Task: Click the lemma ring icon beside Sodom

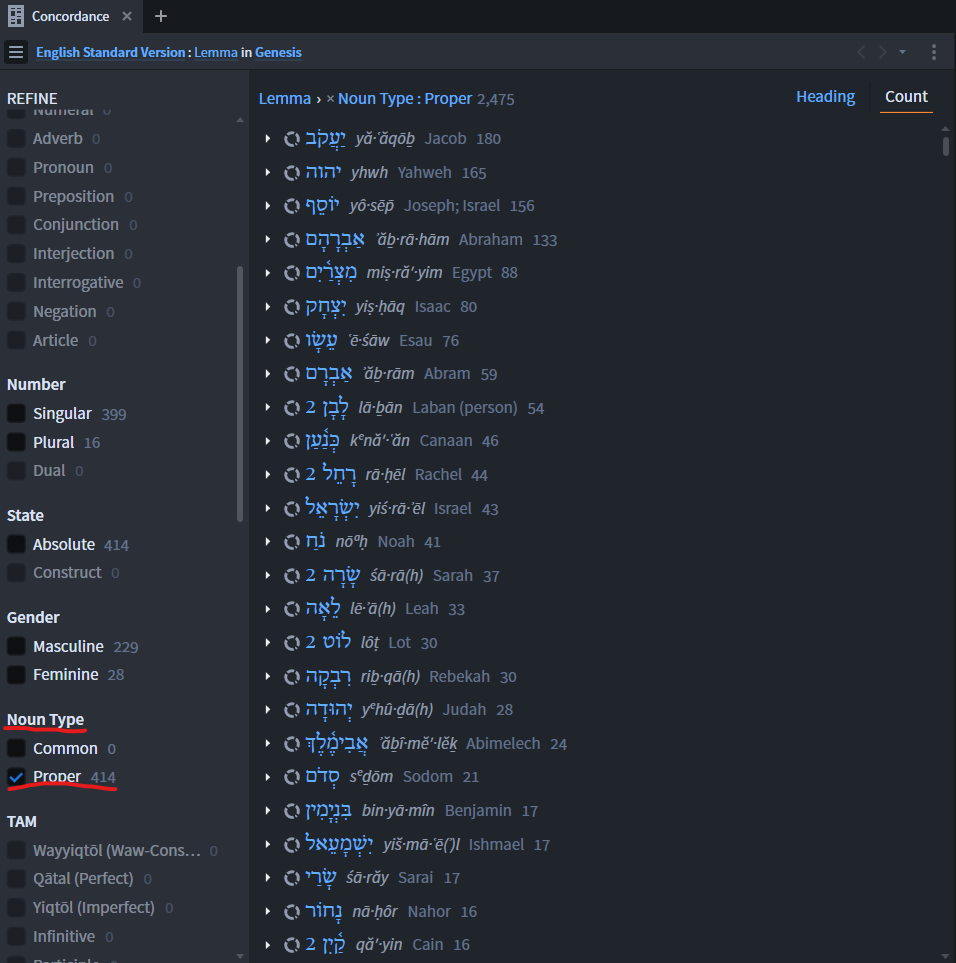Action: coord(292,777)
